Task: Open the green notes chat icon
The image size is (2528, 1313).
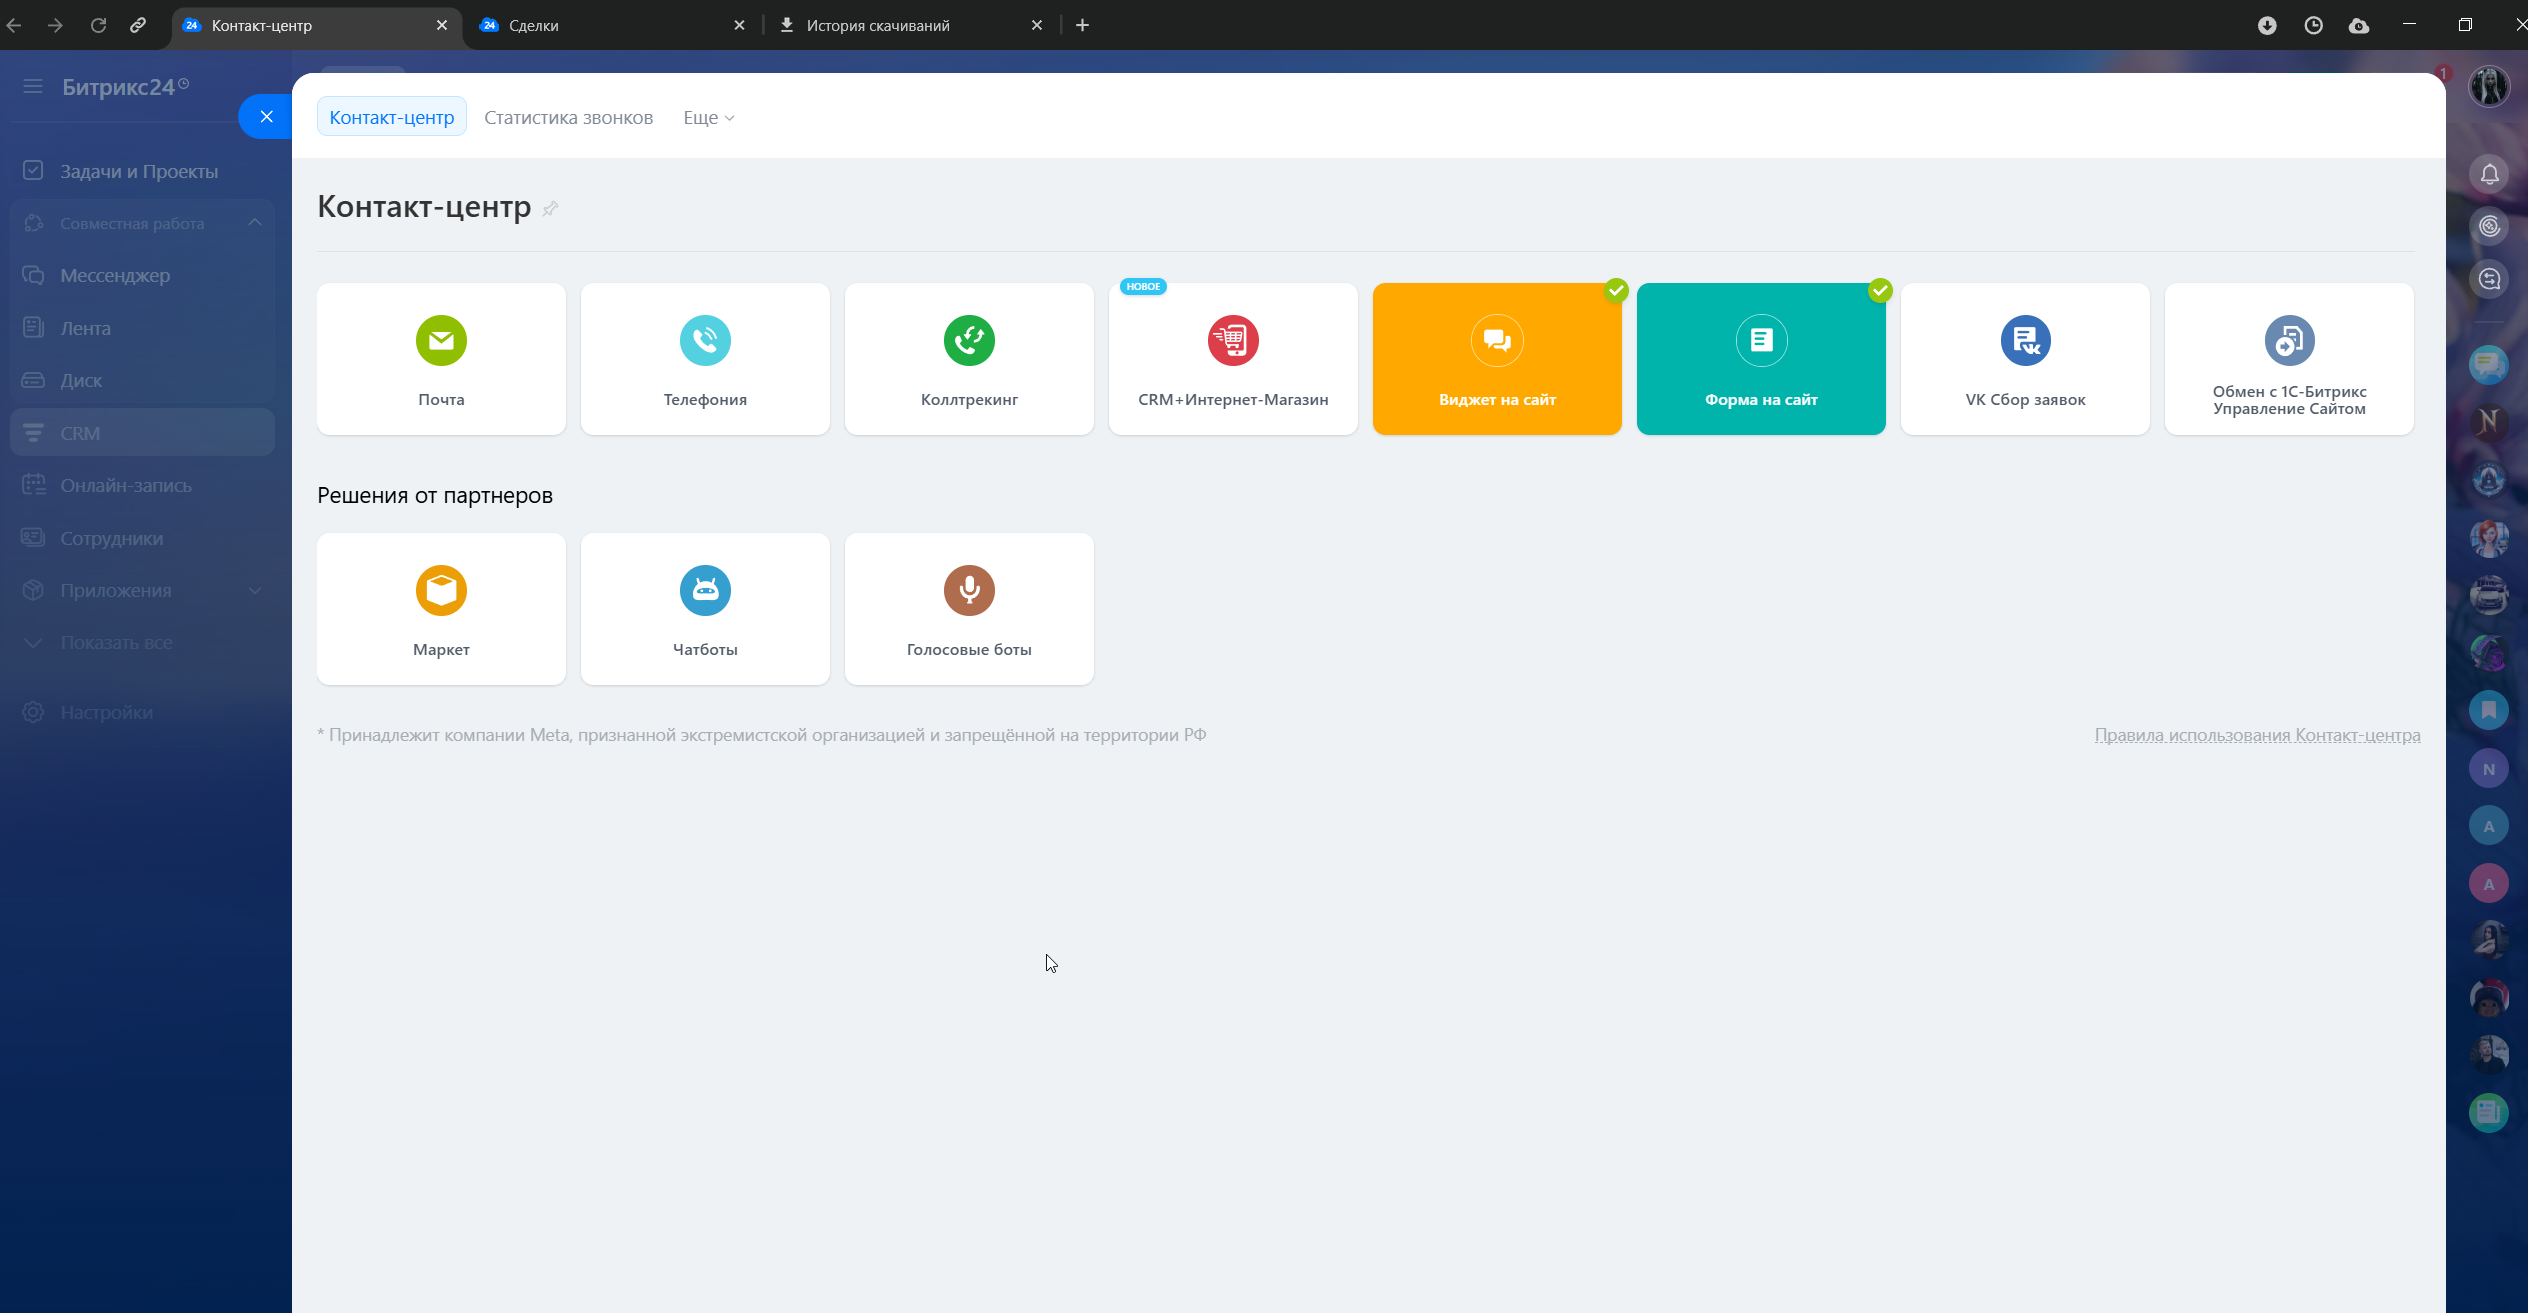Action: (2489, 1112)
